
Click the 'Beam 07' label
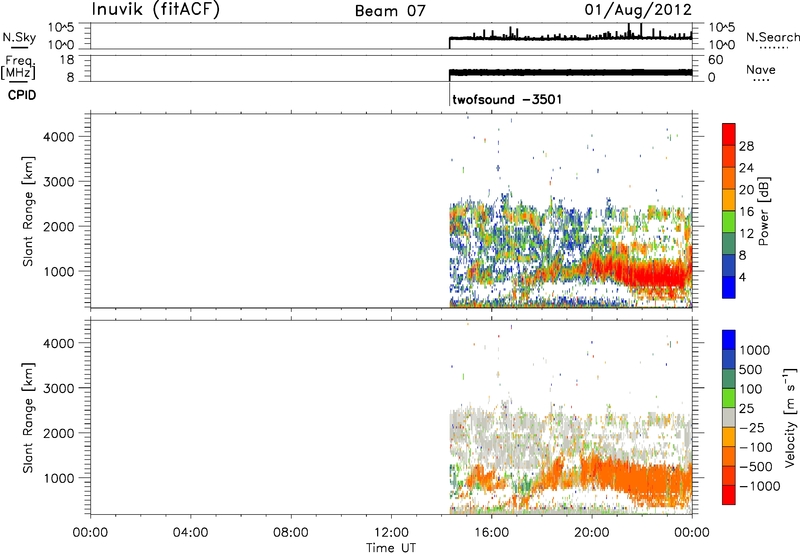pos(390,11)
